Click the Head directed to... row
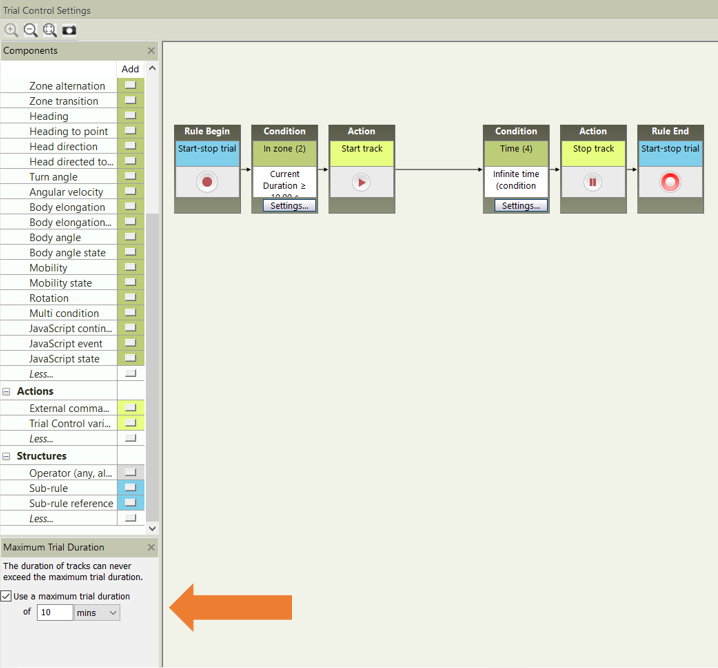The height and width of the screenshot is (668, 718). pyautogui.click(x=72, y=162)
